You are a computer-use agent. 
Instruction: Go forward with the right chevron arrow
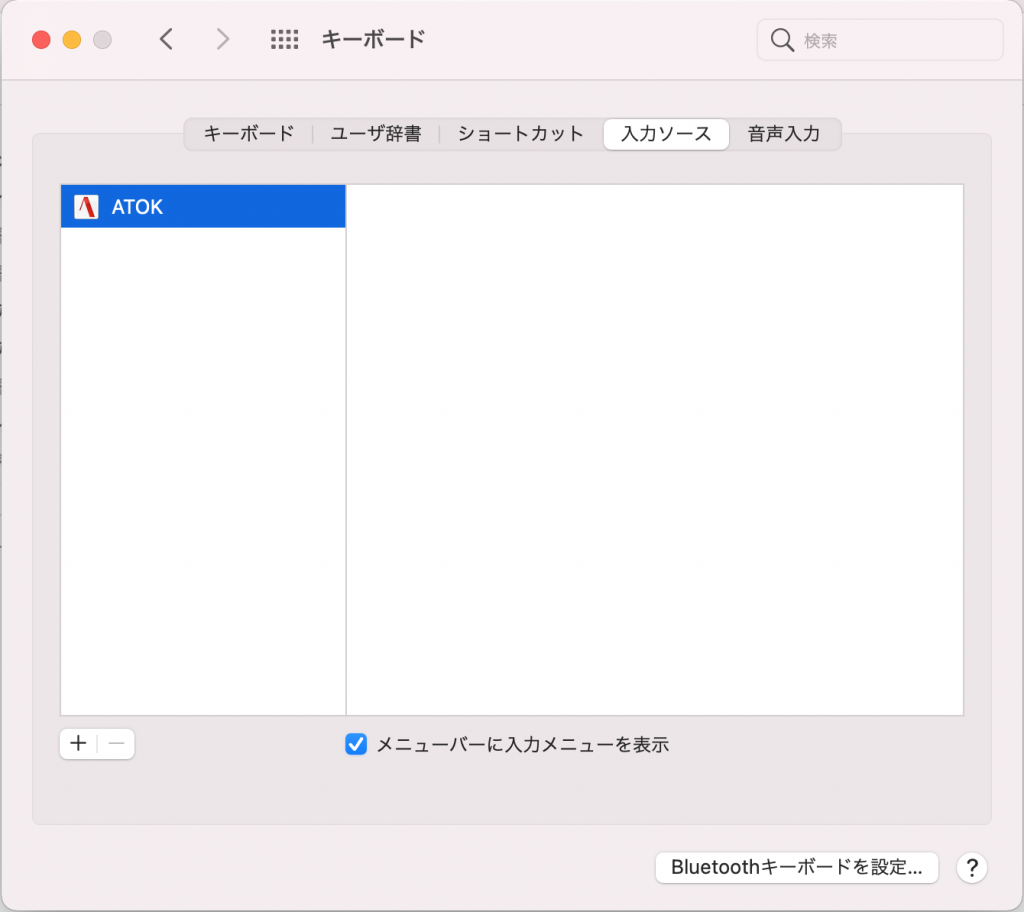point(223,40)
